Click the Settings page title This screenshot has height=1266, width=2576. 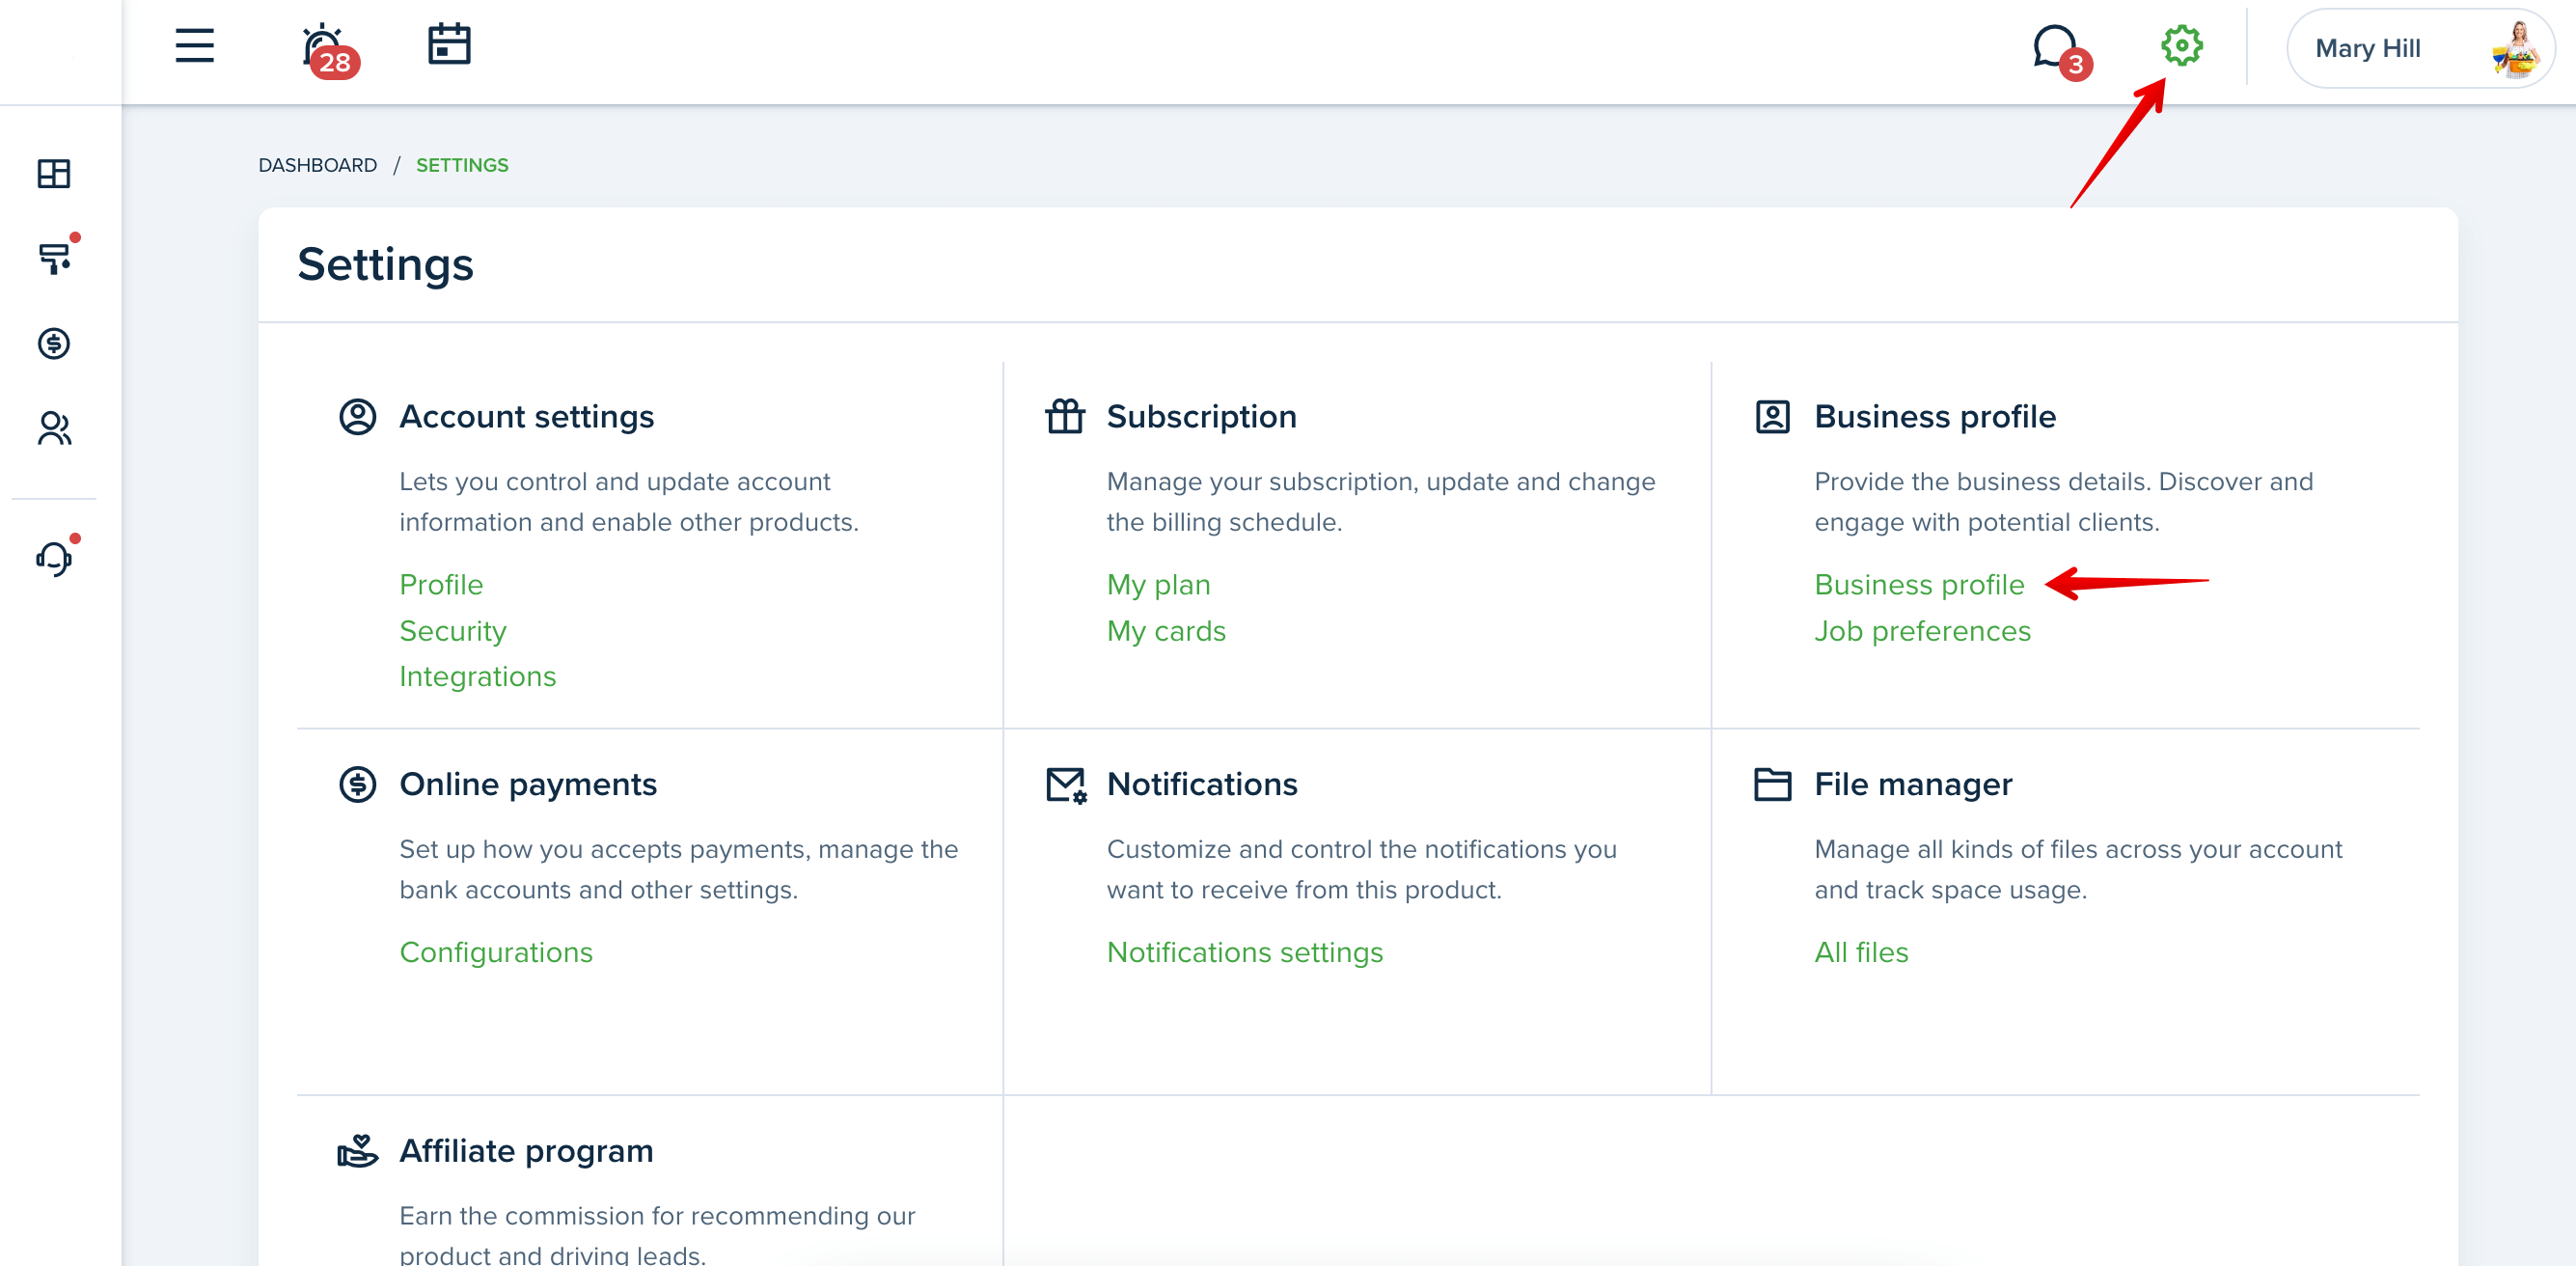click(385, 265)
